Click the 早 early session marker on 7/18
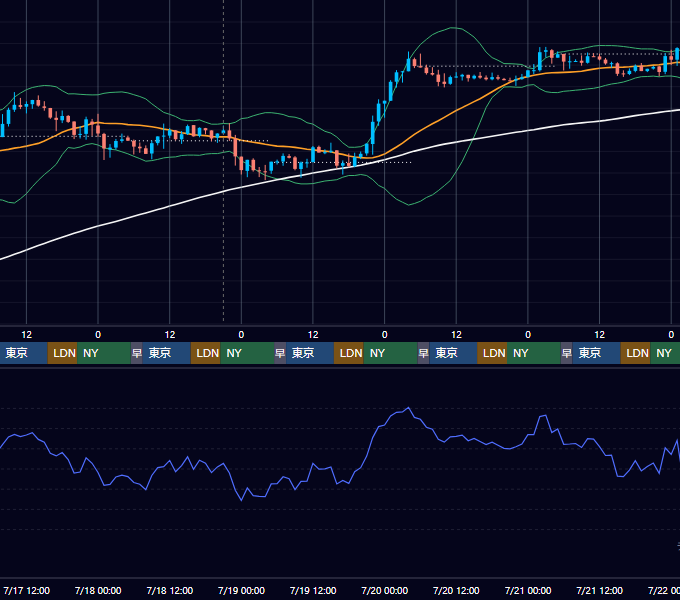The height and width of the screenshot is (600, 680). pos(137,353)
